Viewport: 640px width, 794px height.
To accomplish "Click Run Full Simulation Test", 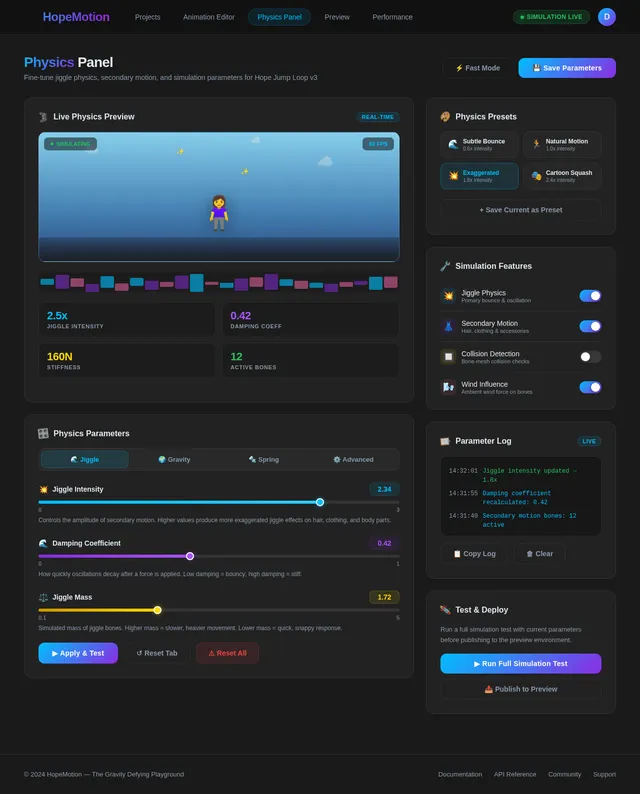I will 520,664.
